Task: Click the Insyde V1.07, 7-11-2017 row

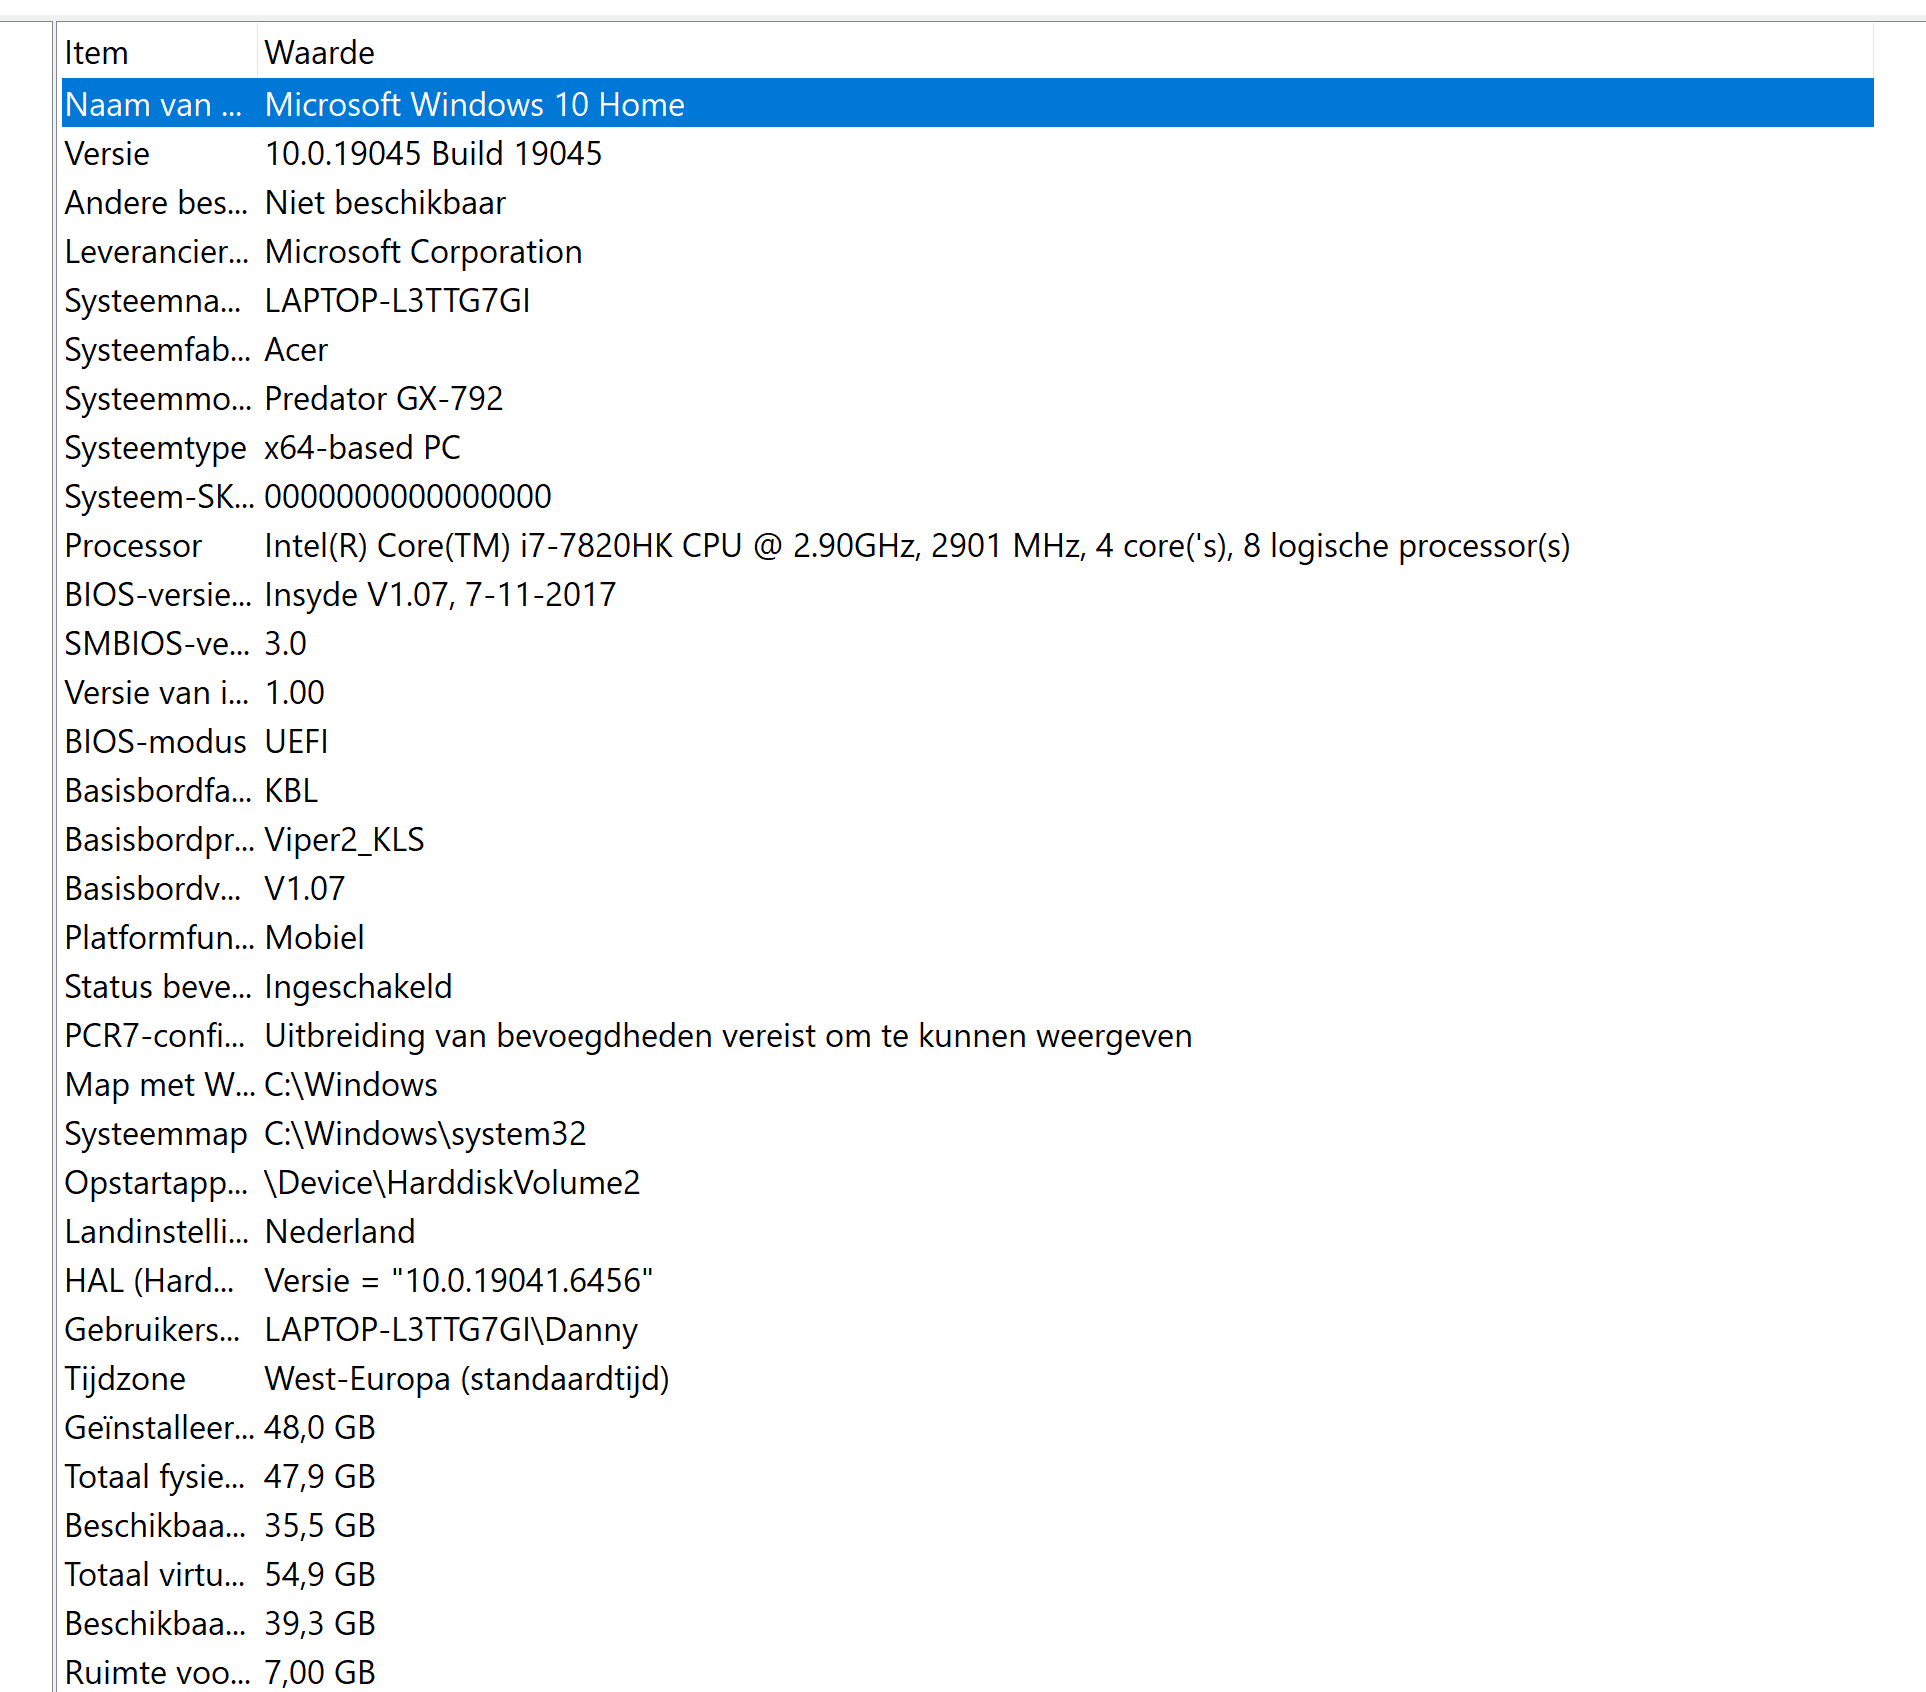Action: (967, 594)
